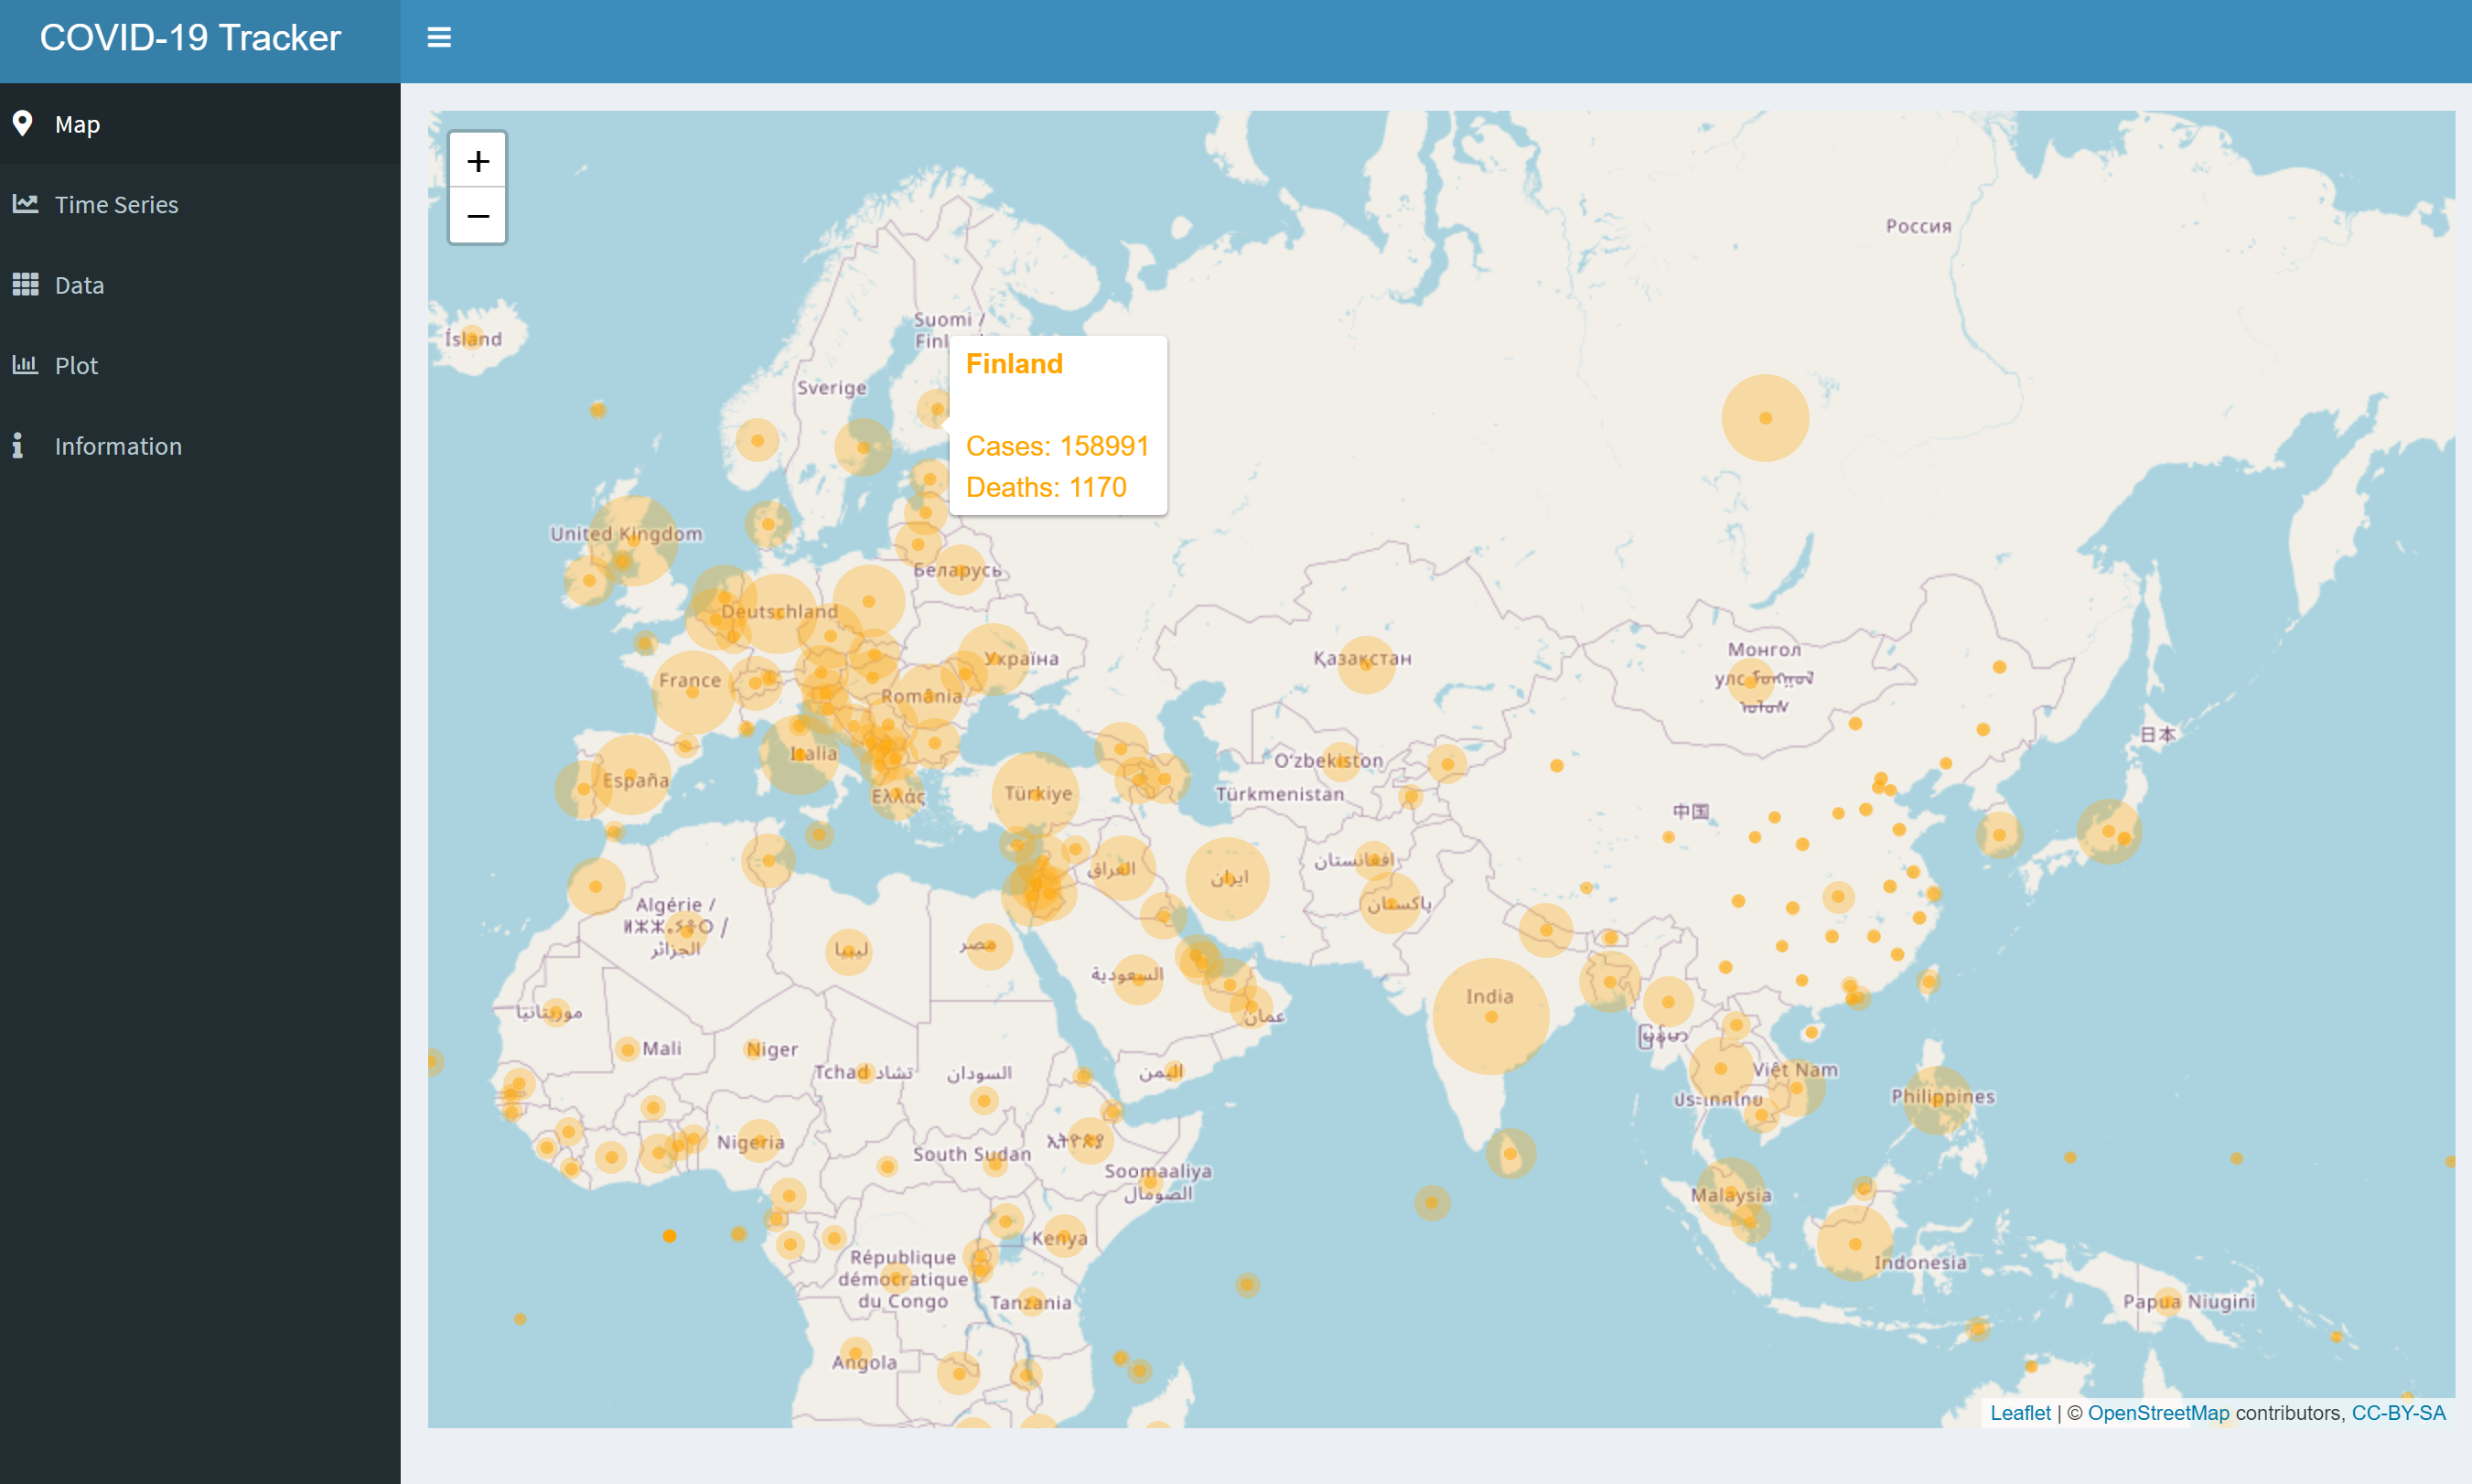This screenshot has height=1484, width=2472.
Task: Select the Map menu item
Action: coord(200,124)
